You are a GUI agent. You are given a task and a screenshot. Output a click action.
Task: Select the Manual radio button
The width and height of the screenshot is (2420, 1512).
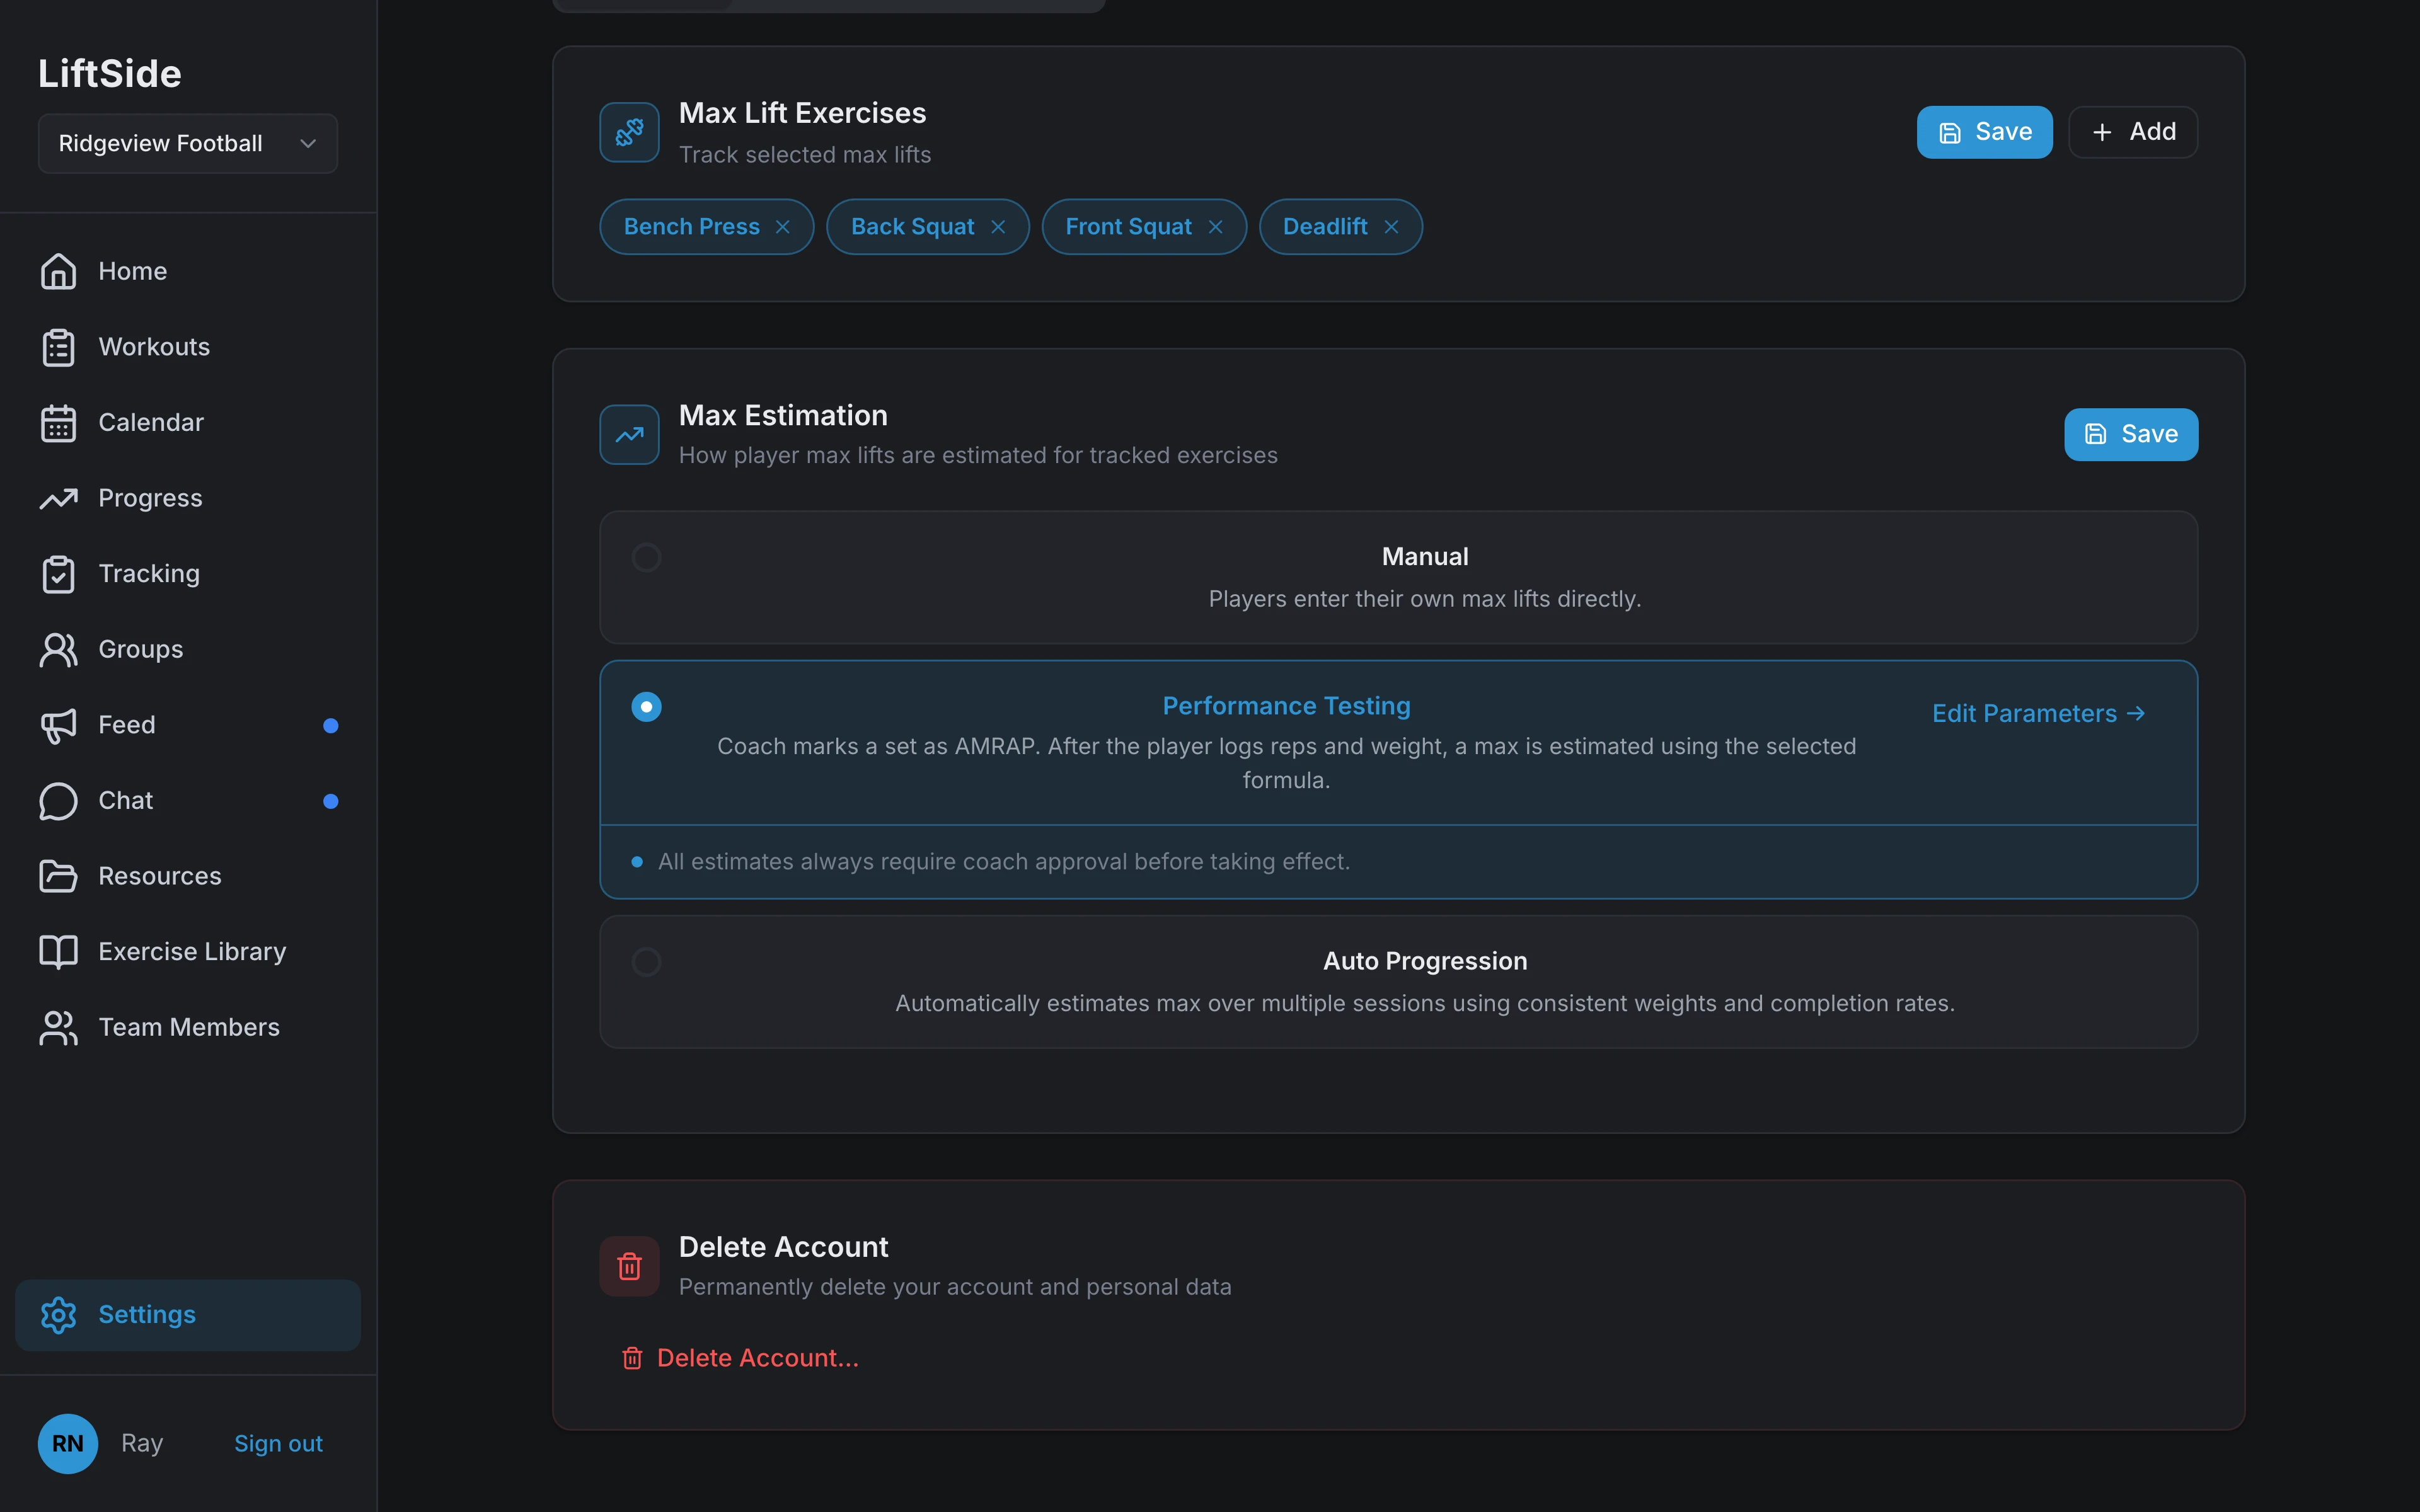(646, 557)
